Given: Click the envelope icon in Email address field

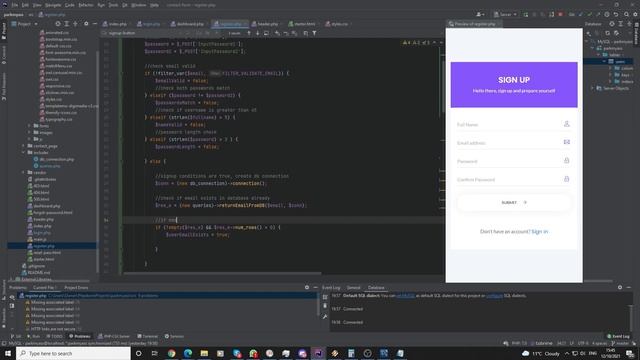Looking at the screenshot, I should point(567,142).
